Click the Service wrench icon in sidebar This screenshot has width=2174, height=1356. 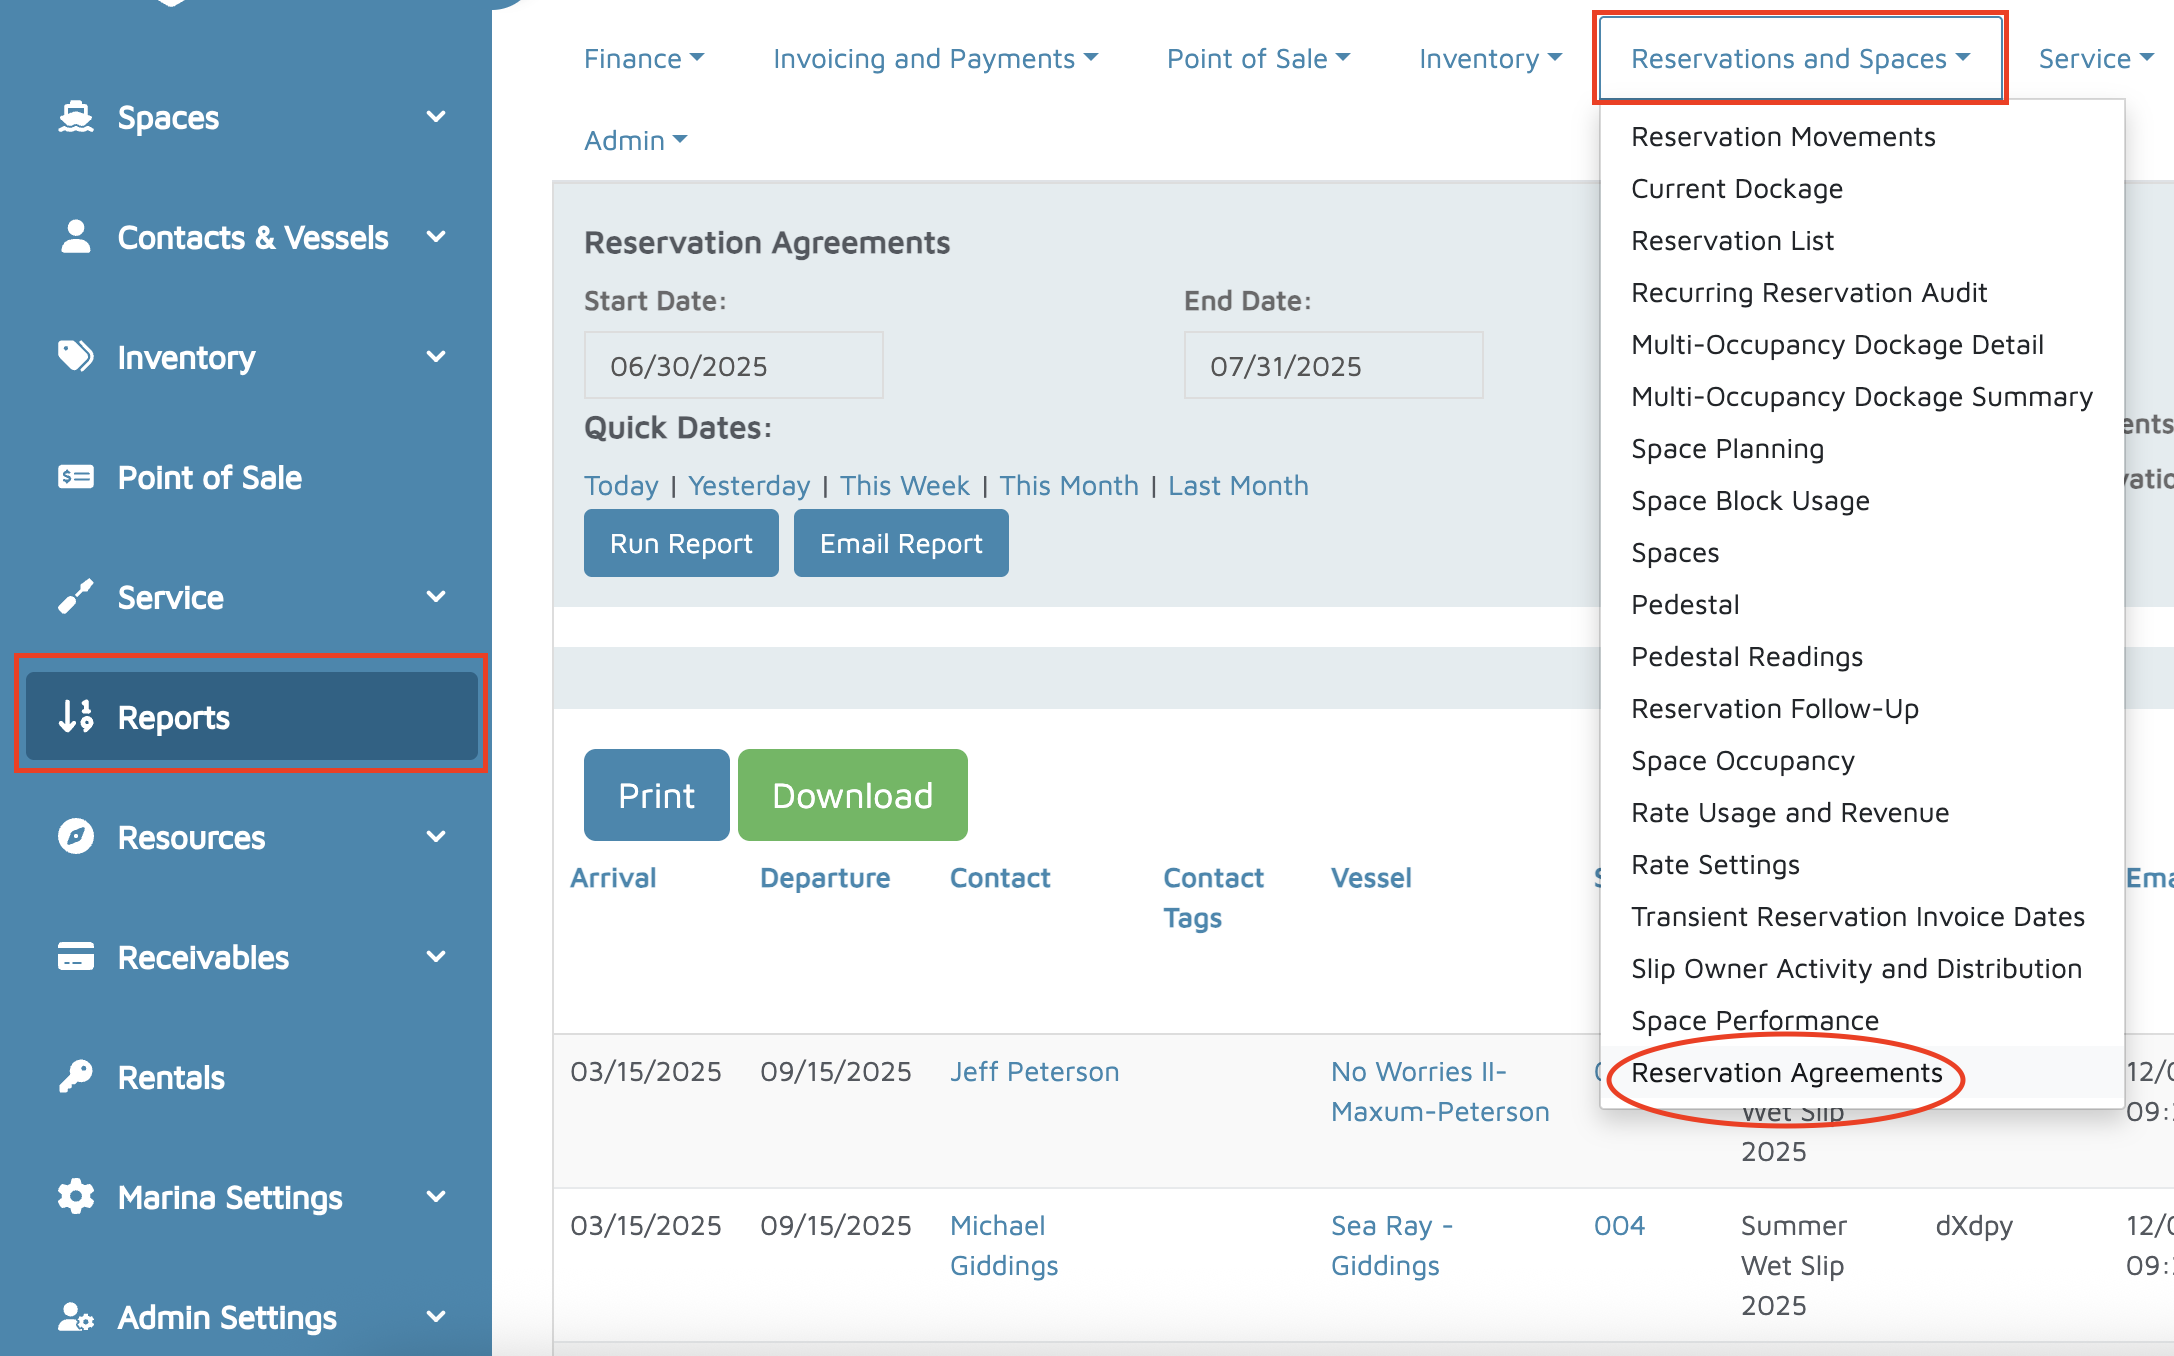[76, 597]
